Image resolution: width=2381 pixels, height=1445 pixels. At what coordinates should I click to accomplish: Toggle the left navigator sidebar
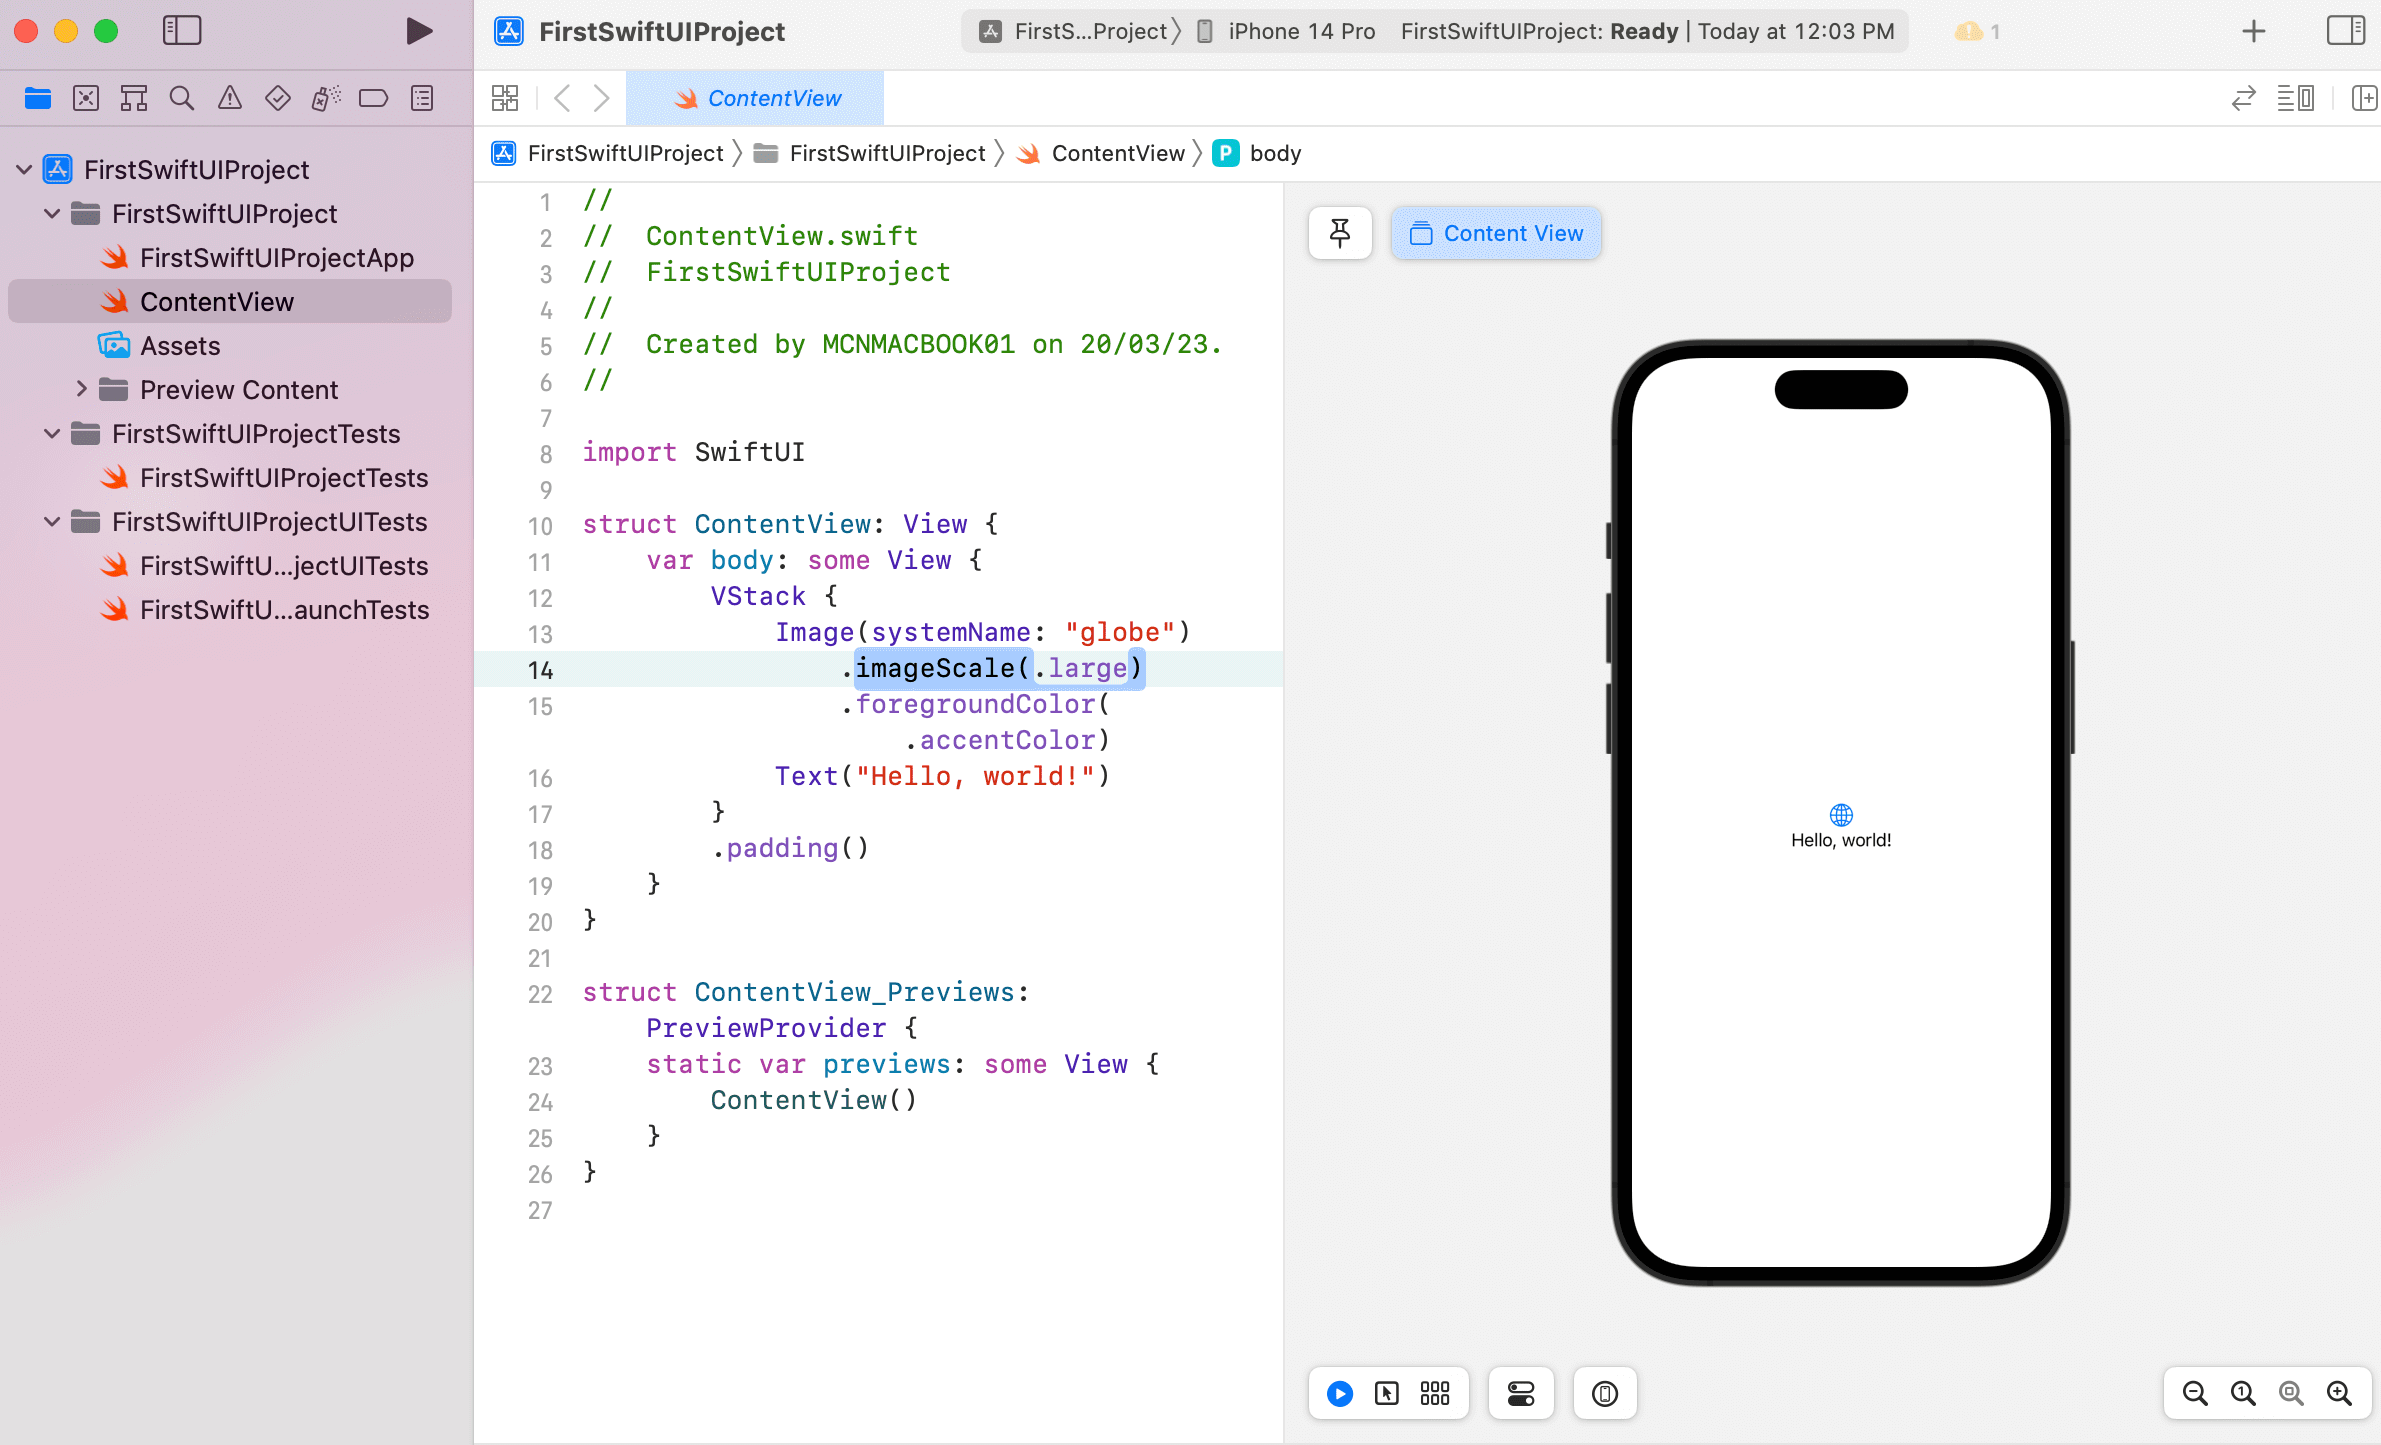click(x=182, y=31)
